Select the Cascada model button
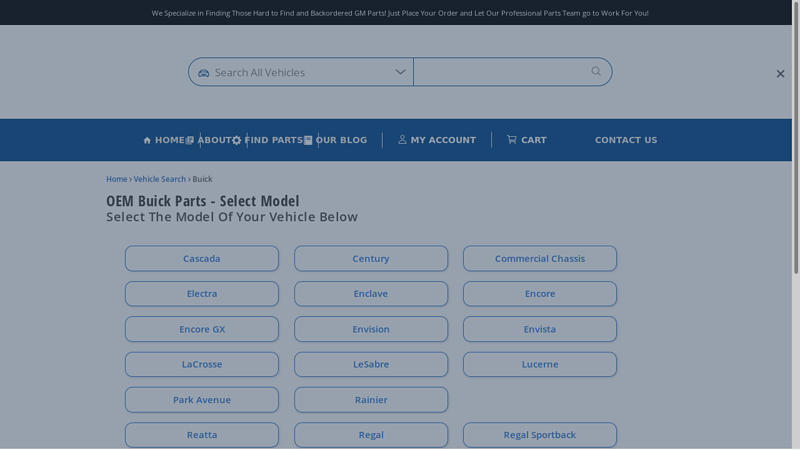Image resolution: width=800 pixels, height=450 pixels. 202,259
